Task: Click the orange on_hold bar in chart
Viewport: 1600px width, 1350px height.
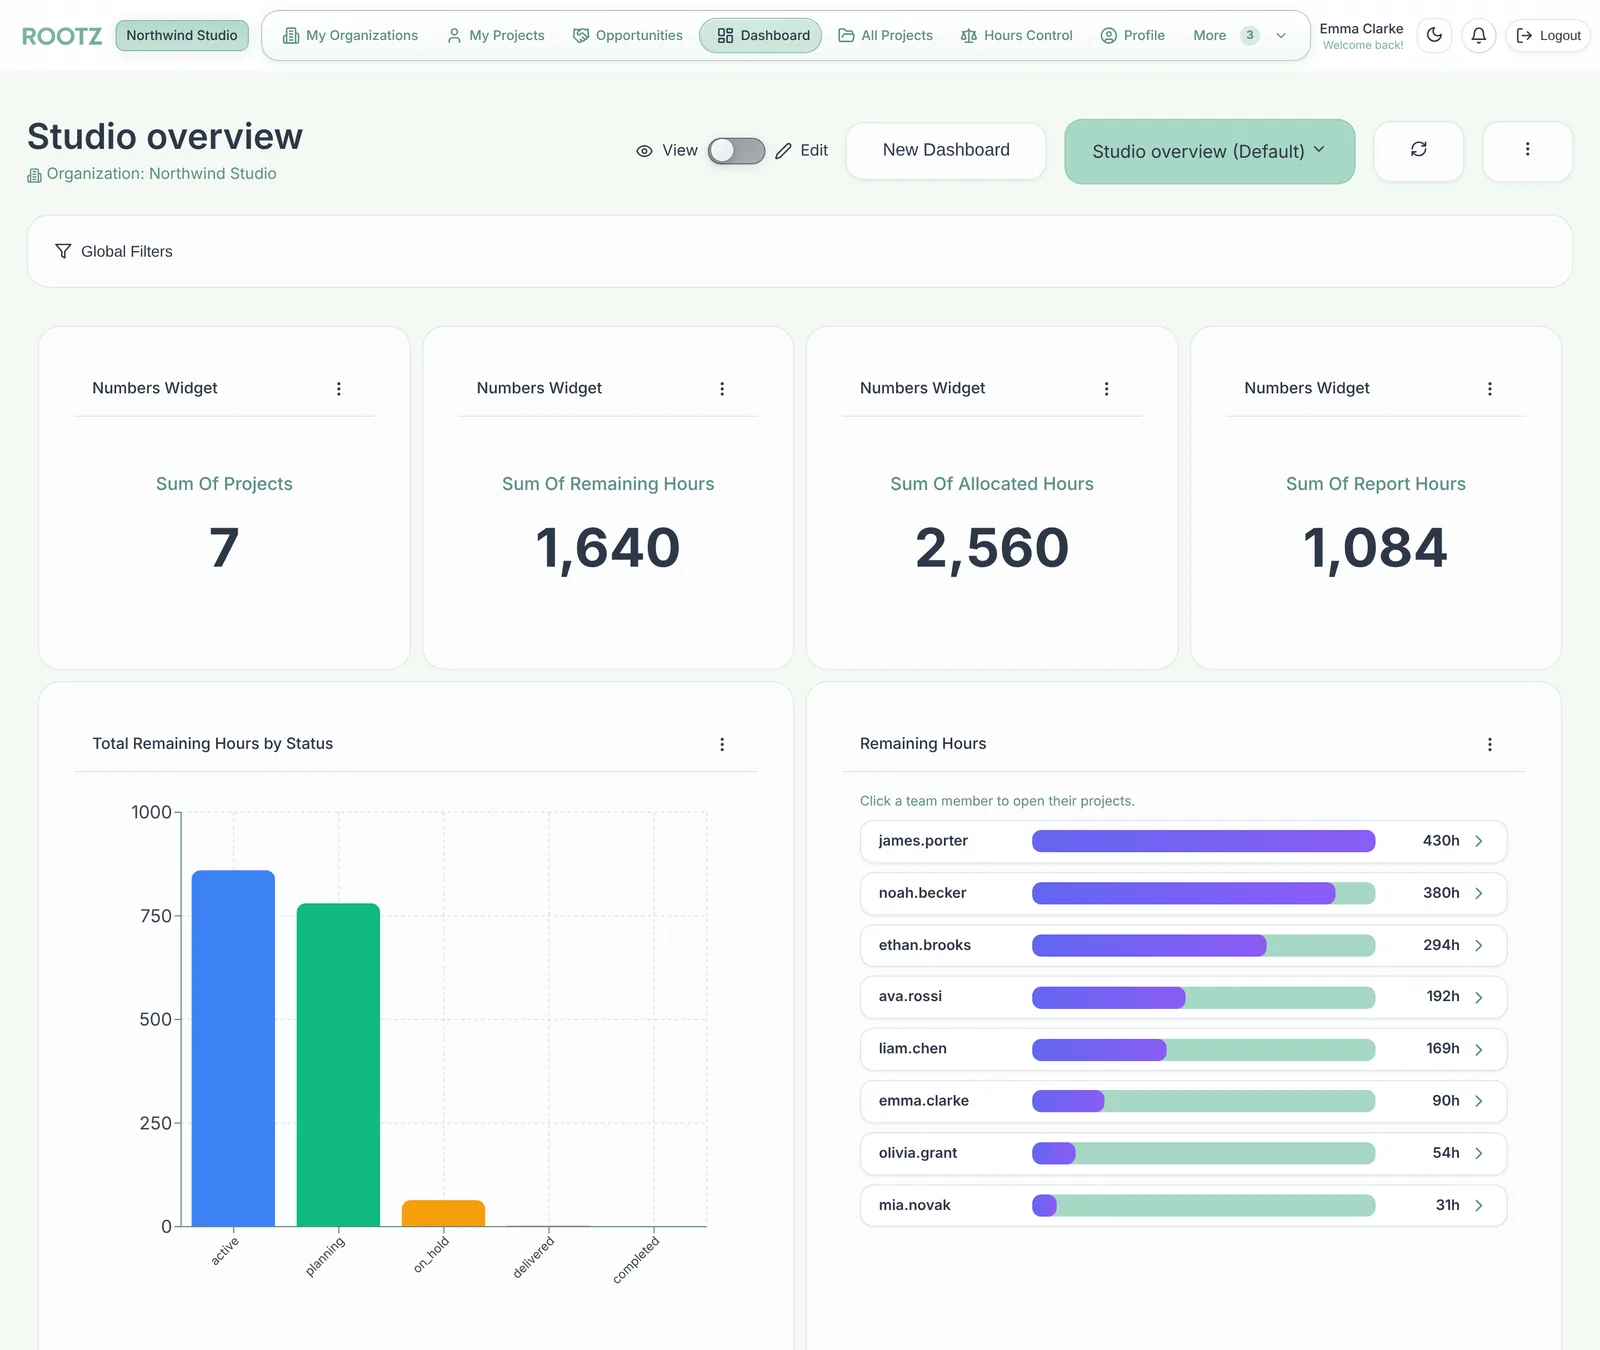Action: point(443,1213)
